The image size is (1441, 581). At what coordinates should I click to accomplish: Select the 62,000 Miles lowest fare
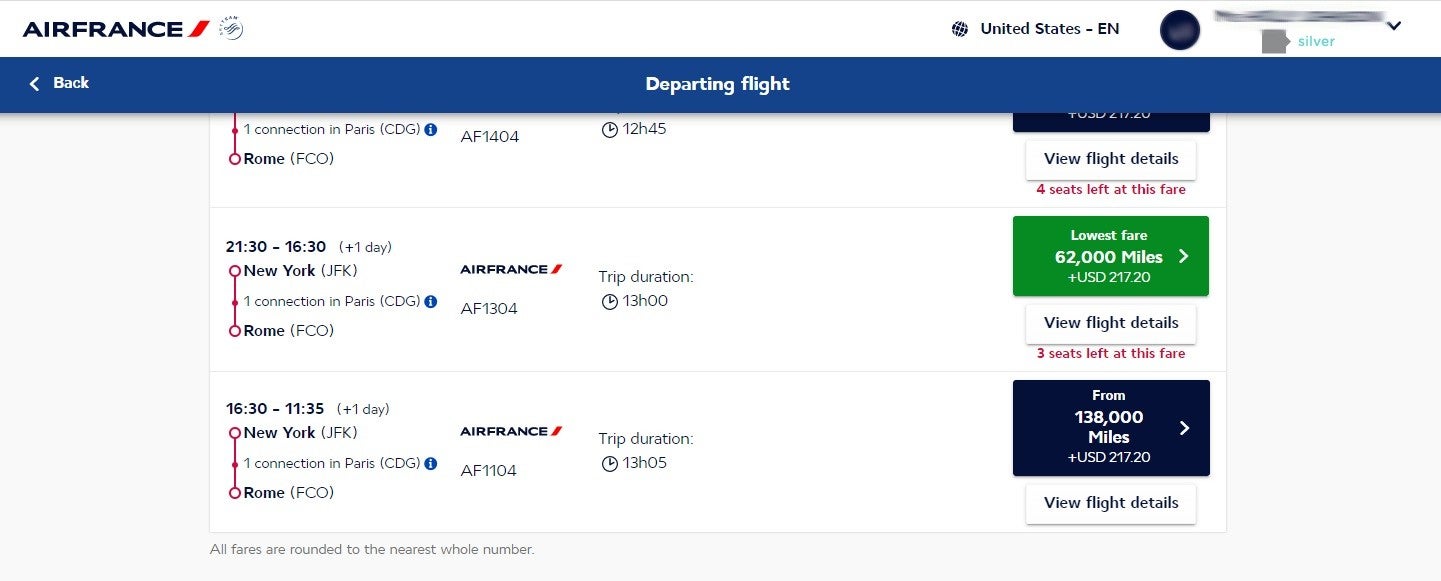1110,256
